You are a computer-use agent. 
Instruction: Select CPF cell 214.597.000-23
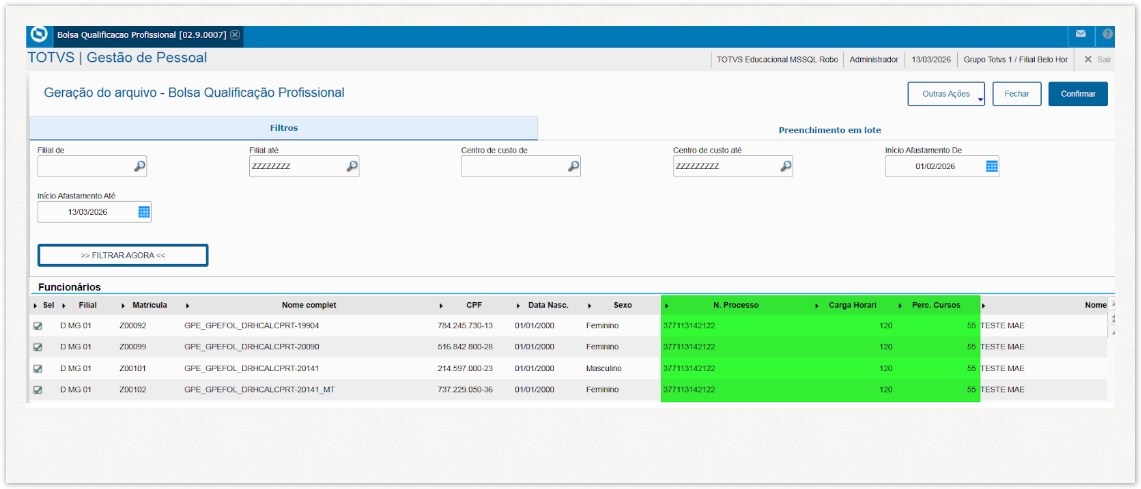click(465, 368)
